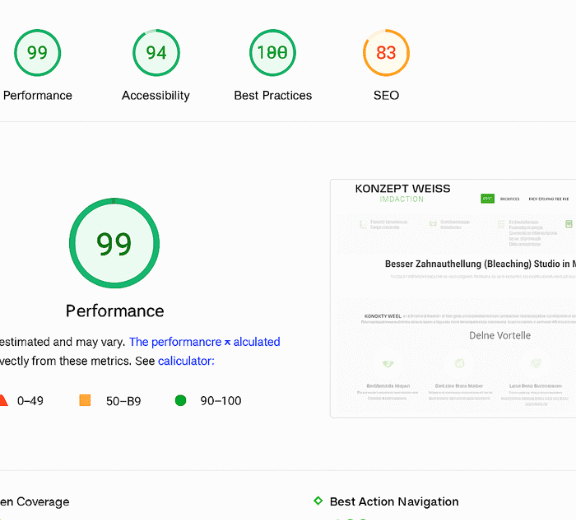Click the SEO category label

coord(386,95)
